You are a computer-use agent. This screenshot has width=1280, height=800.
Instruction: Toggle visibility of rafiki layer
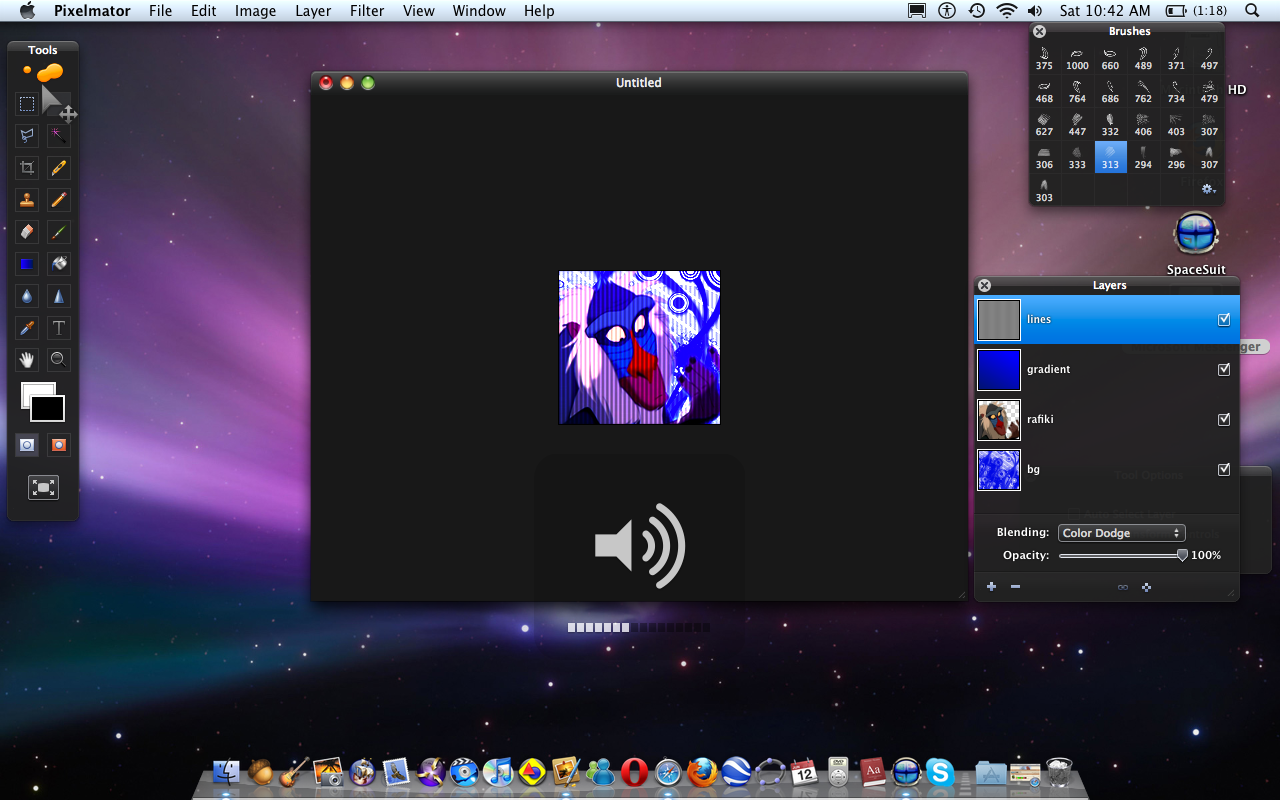[x=1224, y=420]
